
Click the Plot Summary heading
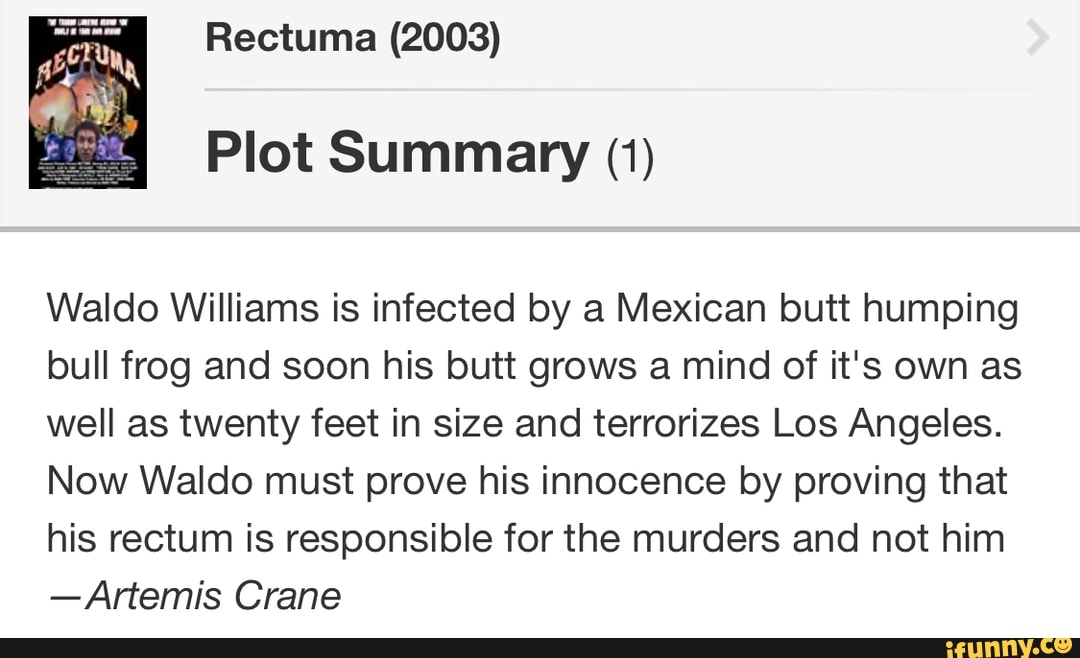[397, 153]
